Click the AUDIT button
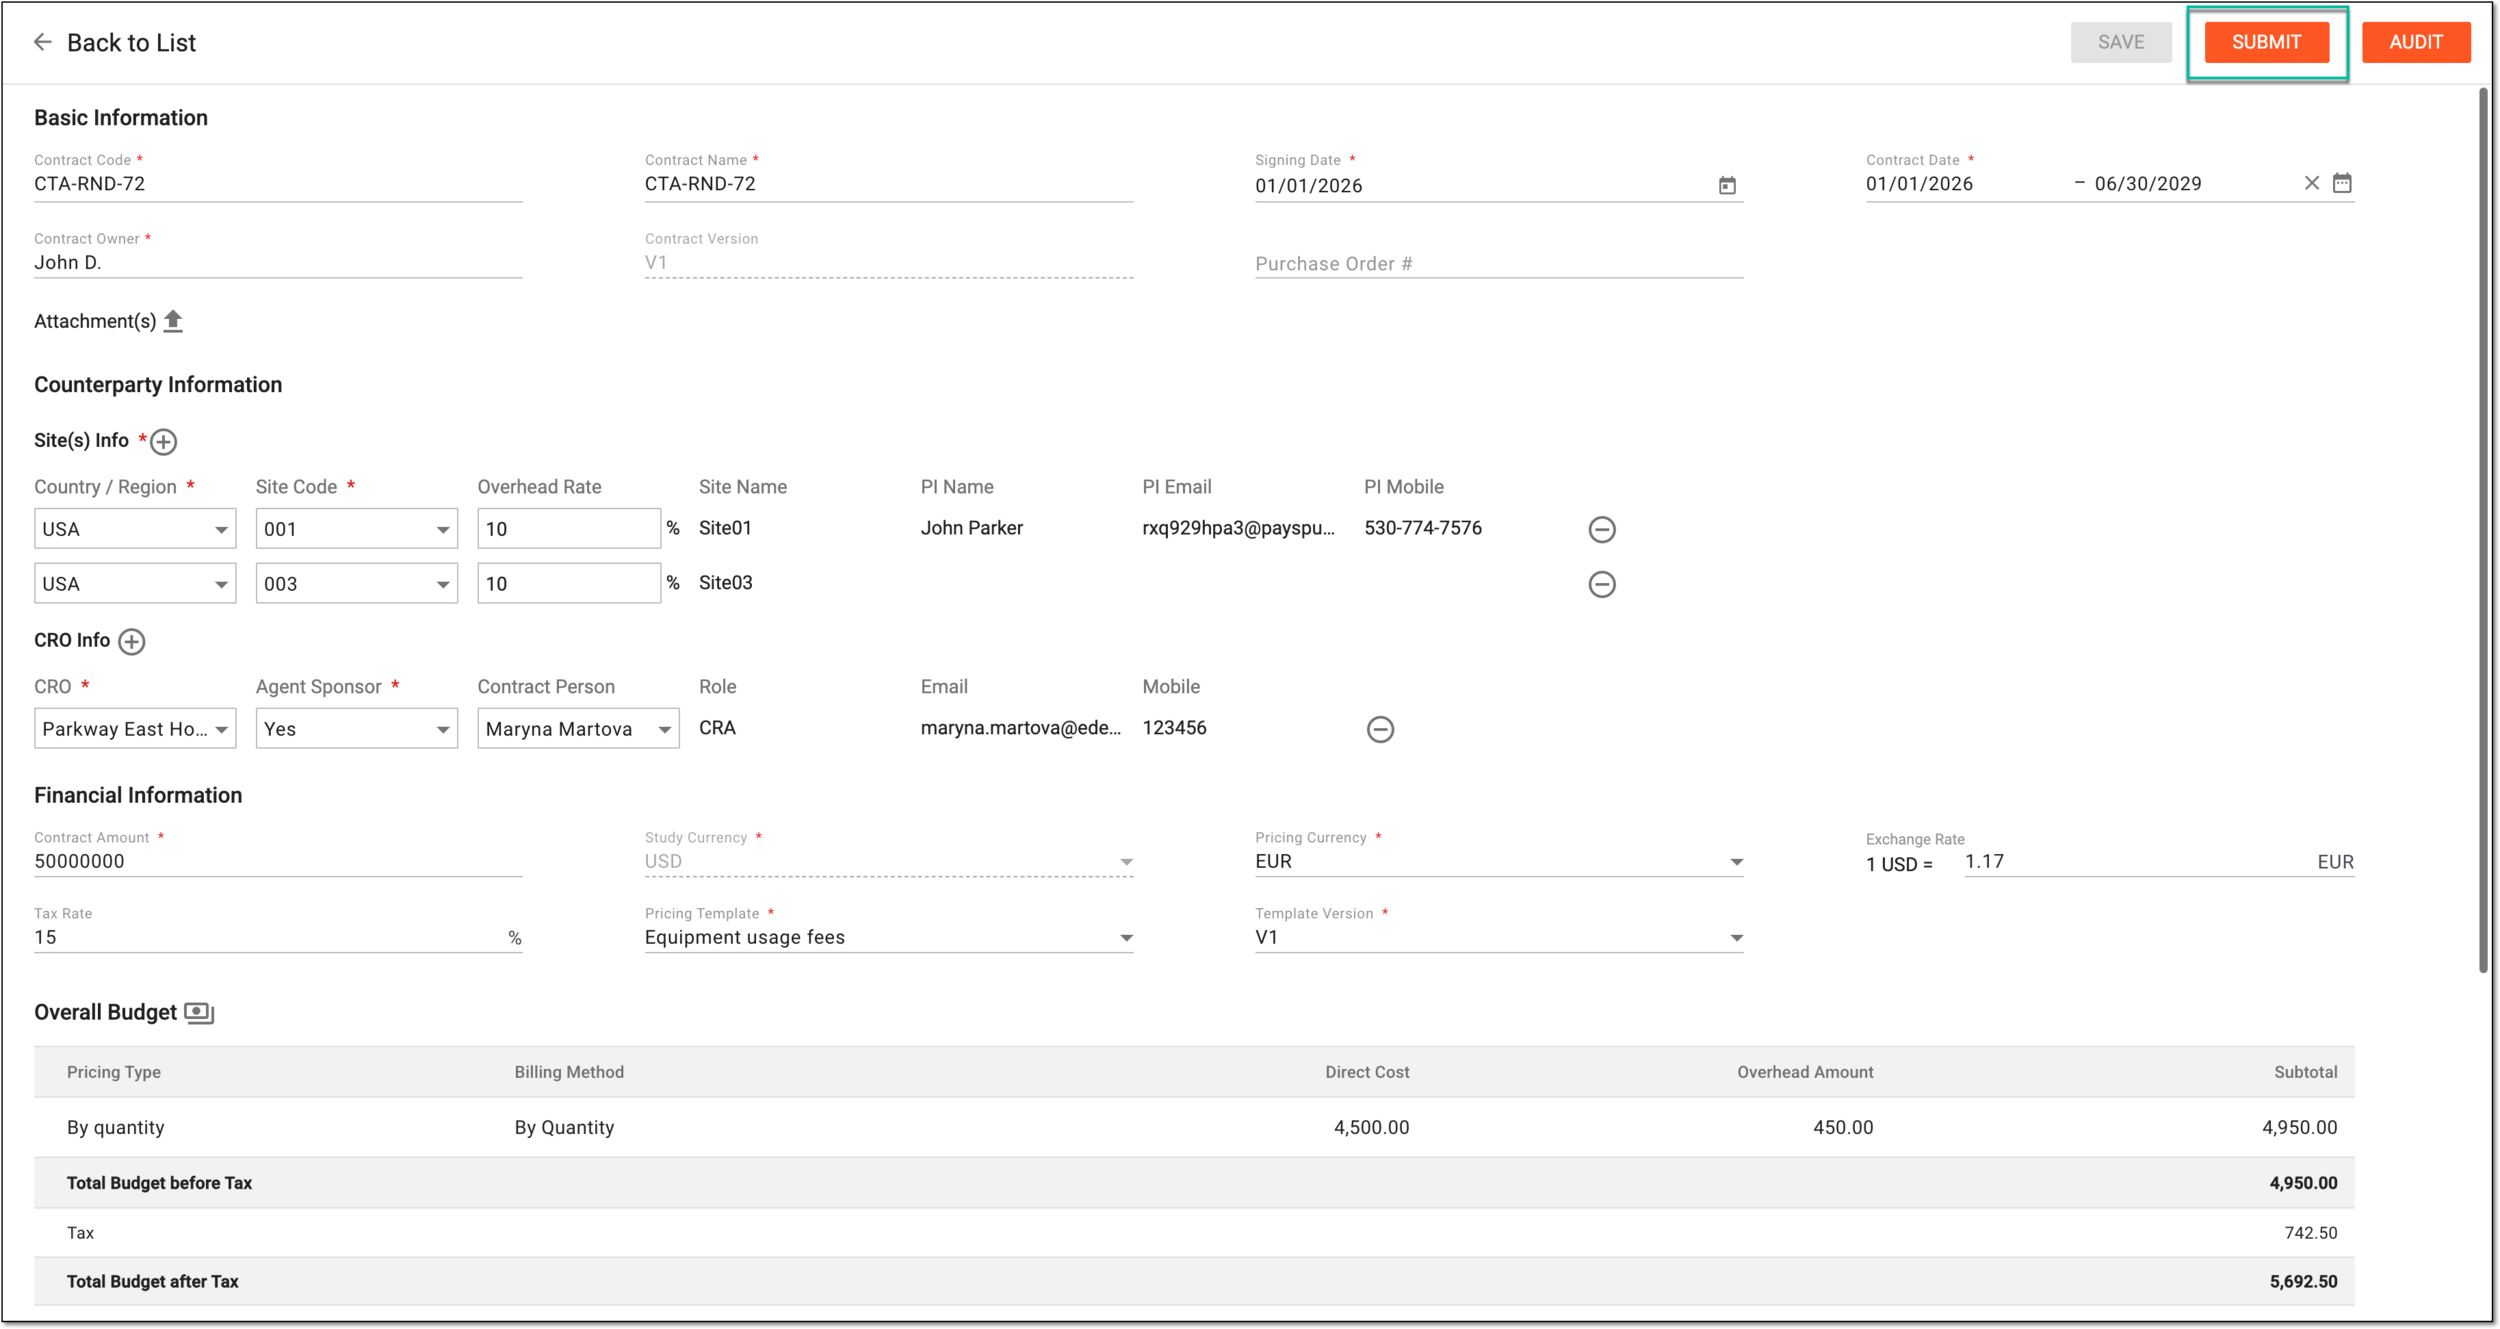 [2416, 42]
